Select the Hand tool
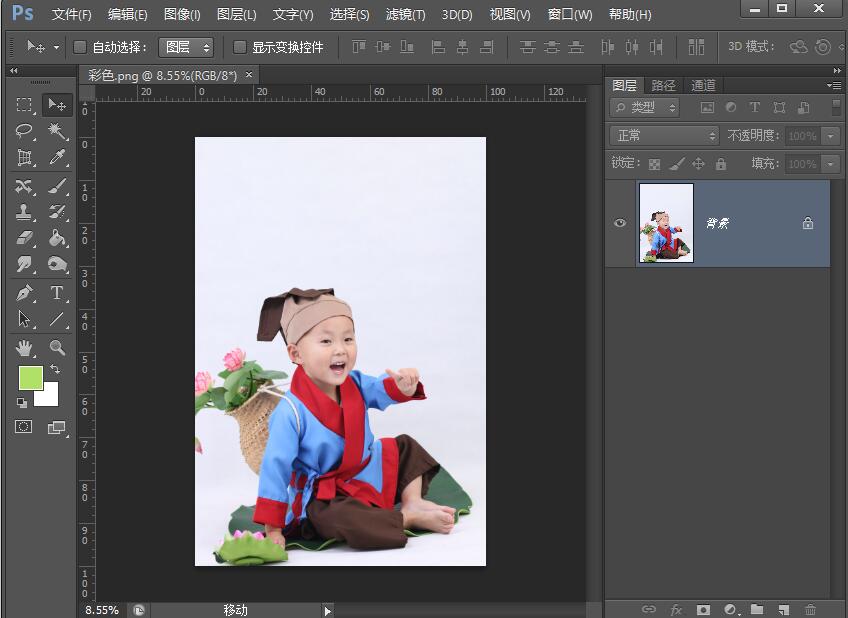This screenshot has height=618, width=848. pyautogui.click(x=24, y=348)
